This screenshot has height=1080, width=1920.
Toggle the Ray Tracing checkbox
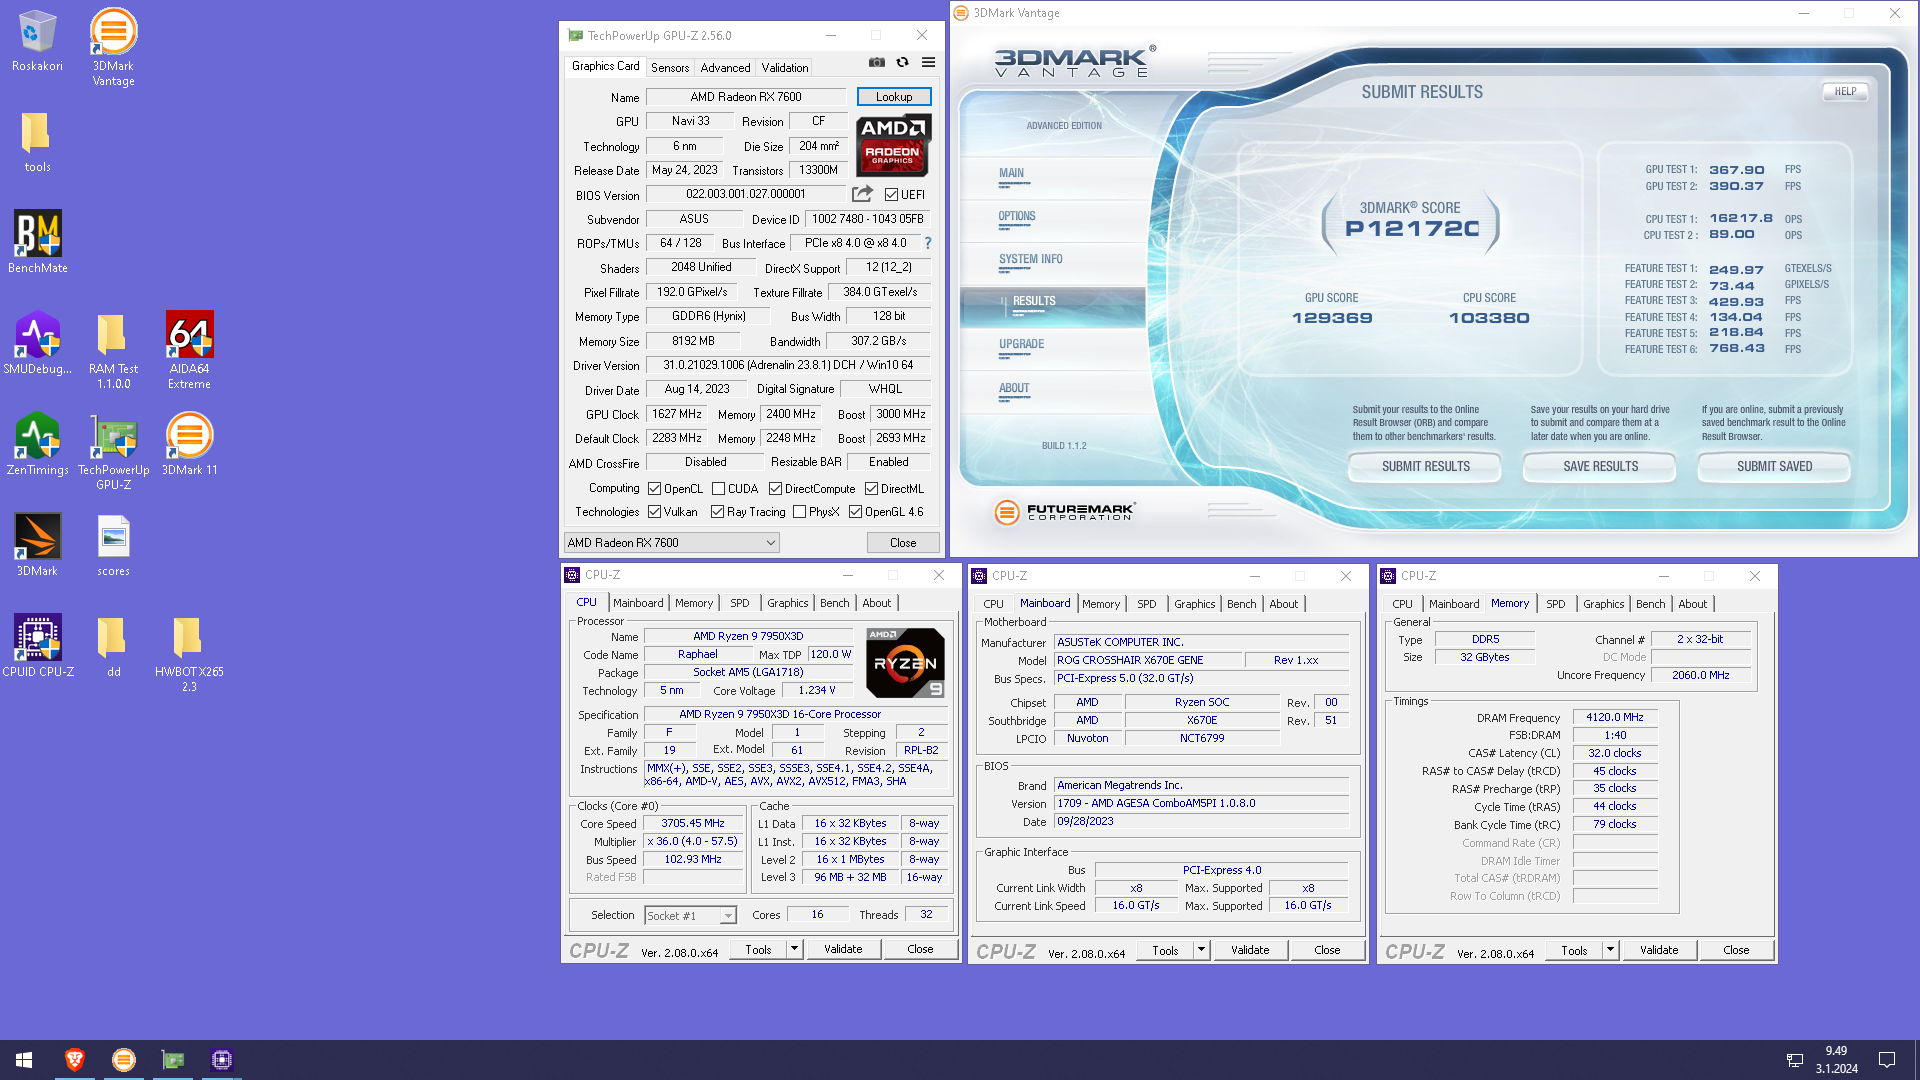pyautogui.click(x=717, y=512)
